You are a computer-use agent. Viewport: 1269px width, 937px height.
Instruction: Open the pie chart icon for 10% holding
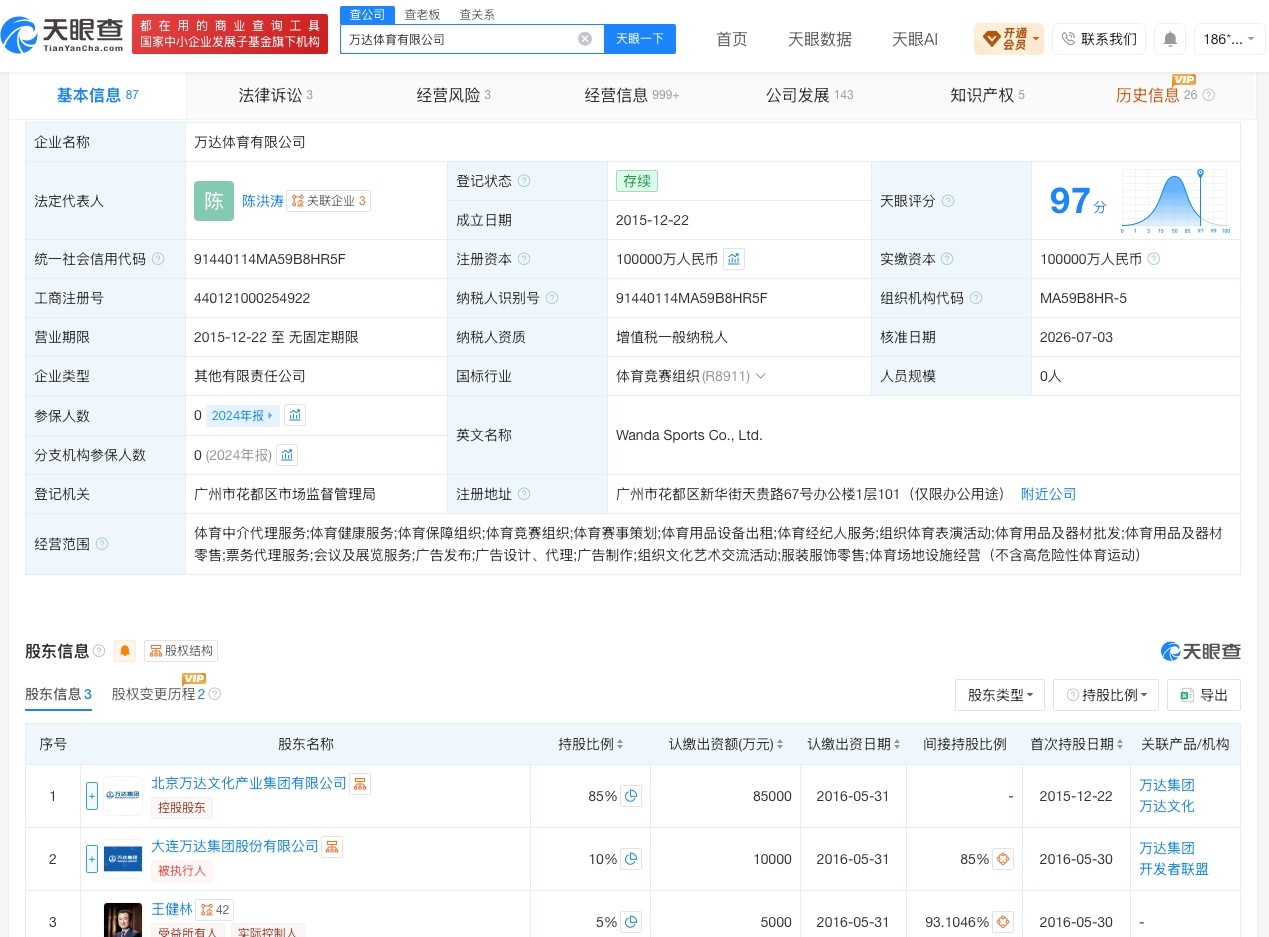point(630,859)
